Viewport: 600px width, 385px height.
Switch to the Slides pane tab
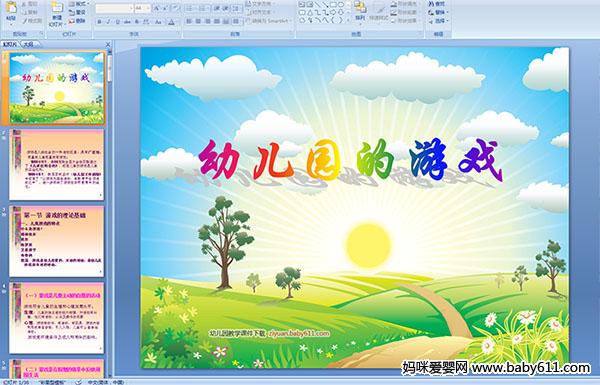(10, 44)
